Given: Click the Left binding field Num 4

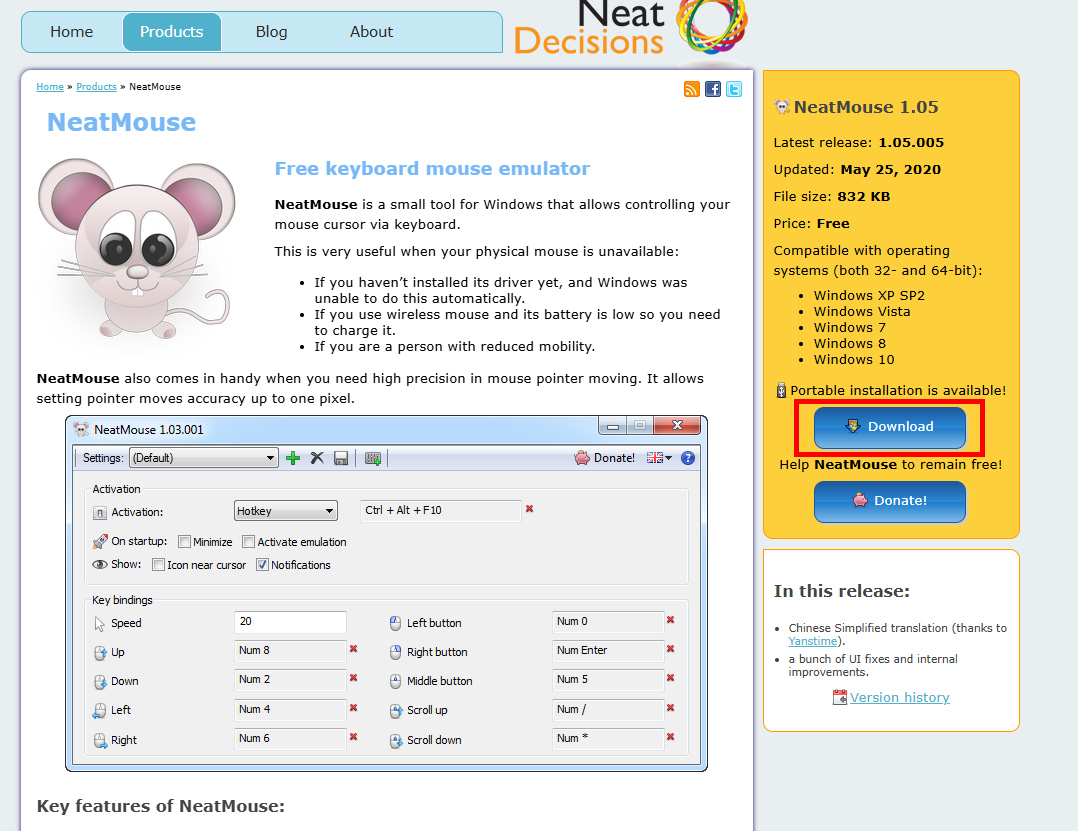Looking at the screenshot, I should tap(290, 709).
